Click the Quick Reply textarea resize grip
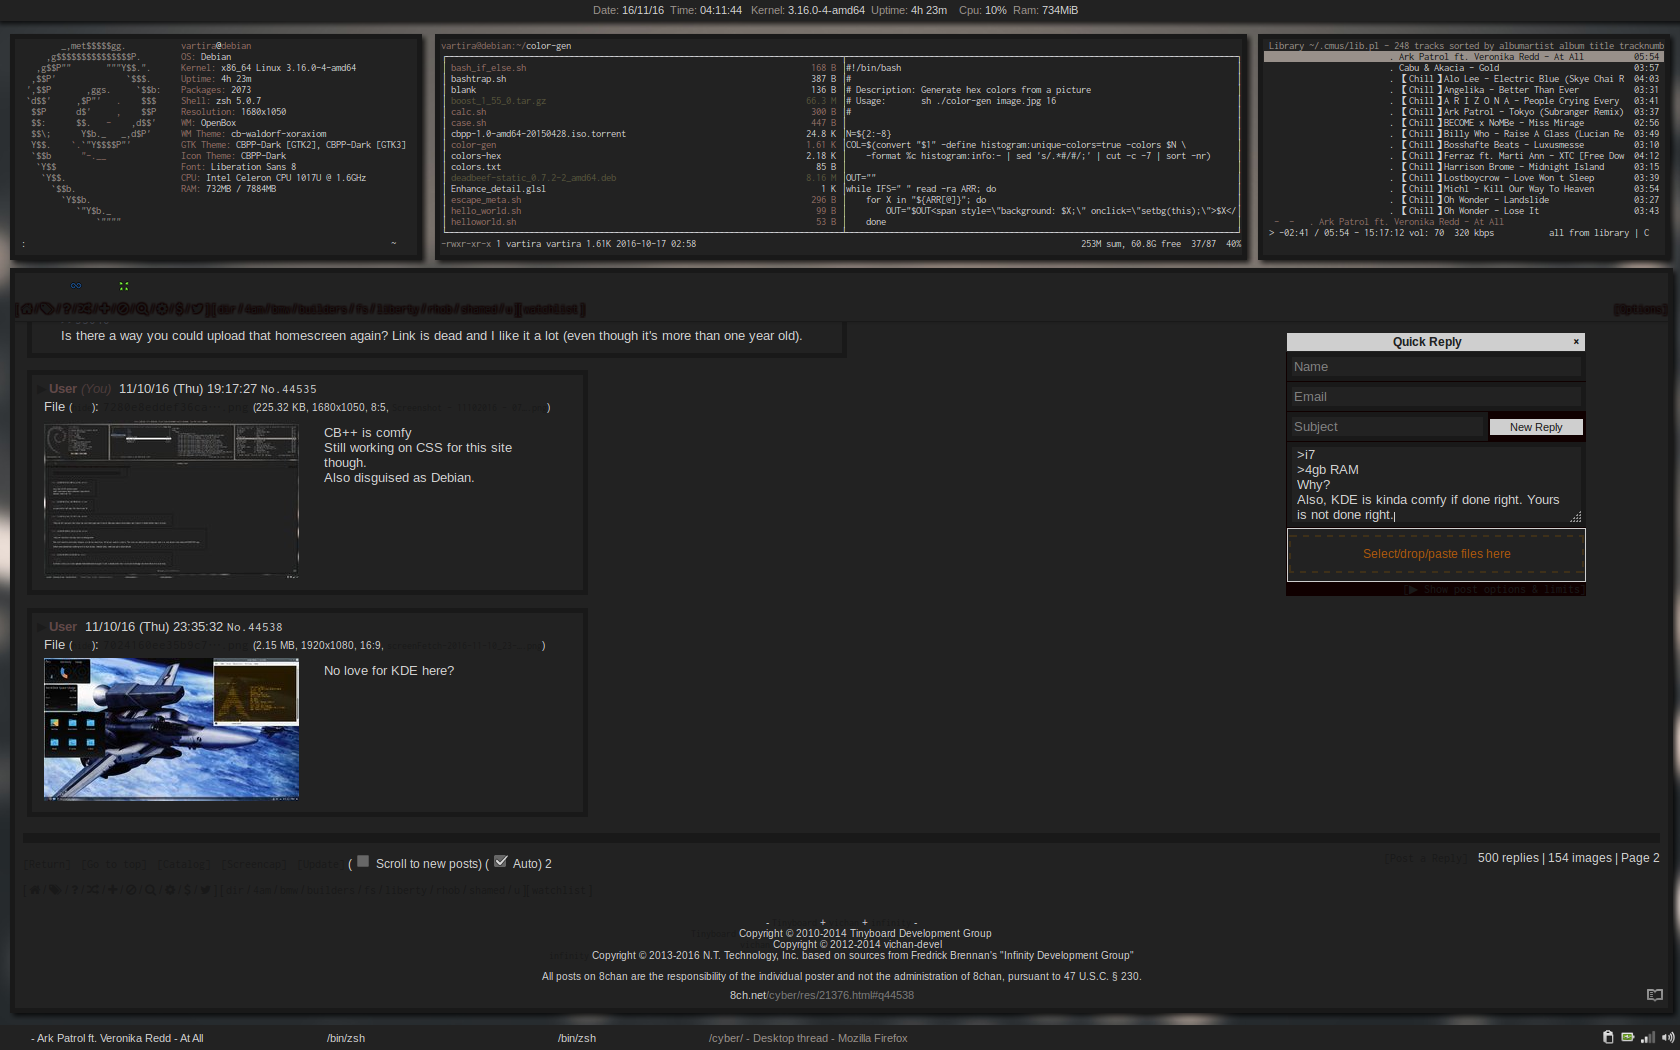The width and height of the screenshot is (1680, 1050). [x=1576, y=517]
